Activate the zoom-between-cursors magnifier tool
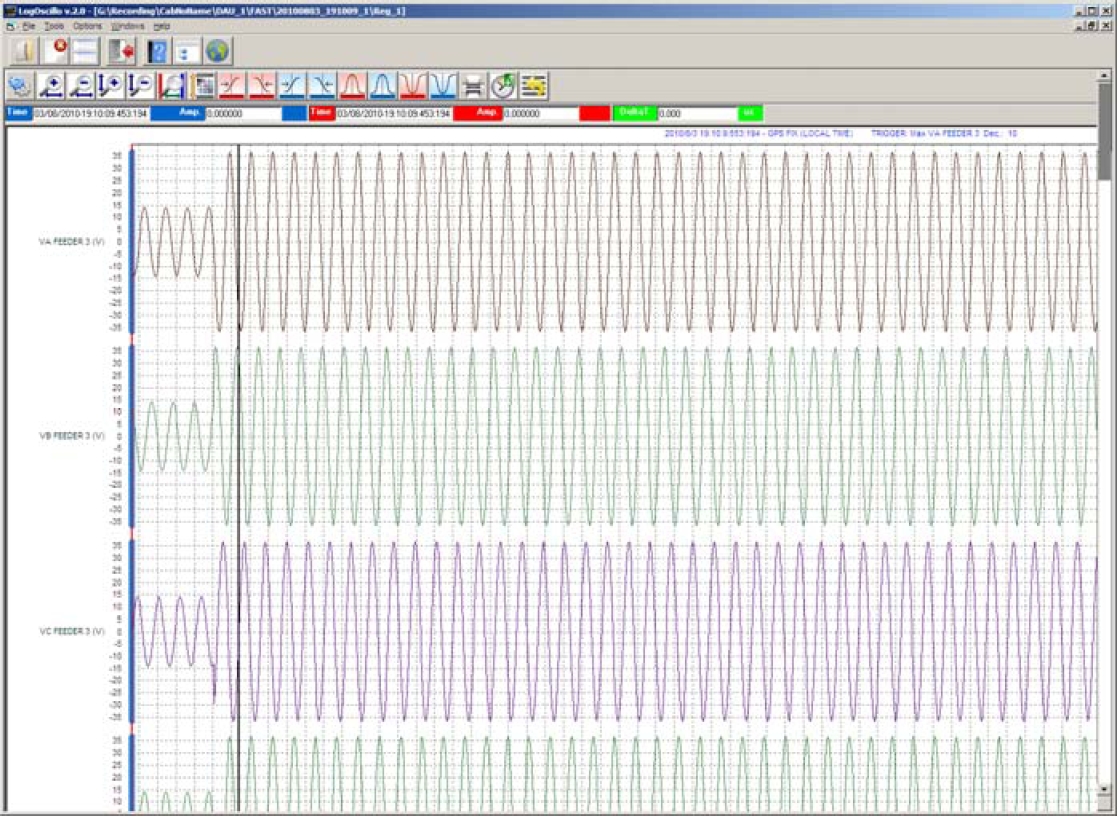 click(171, 86)
